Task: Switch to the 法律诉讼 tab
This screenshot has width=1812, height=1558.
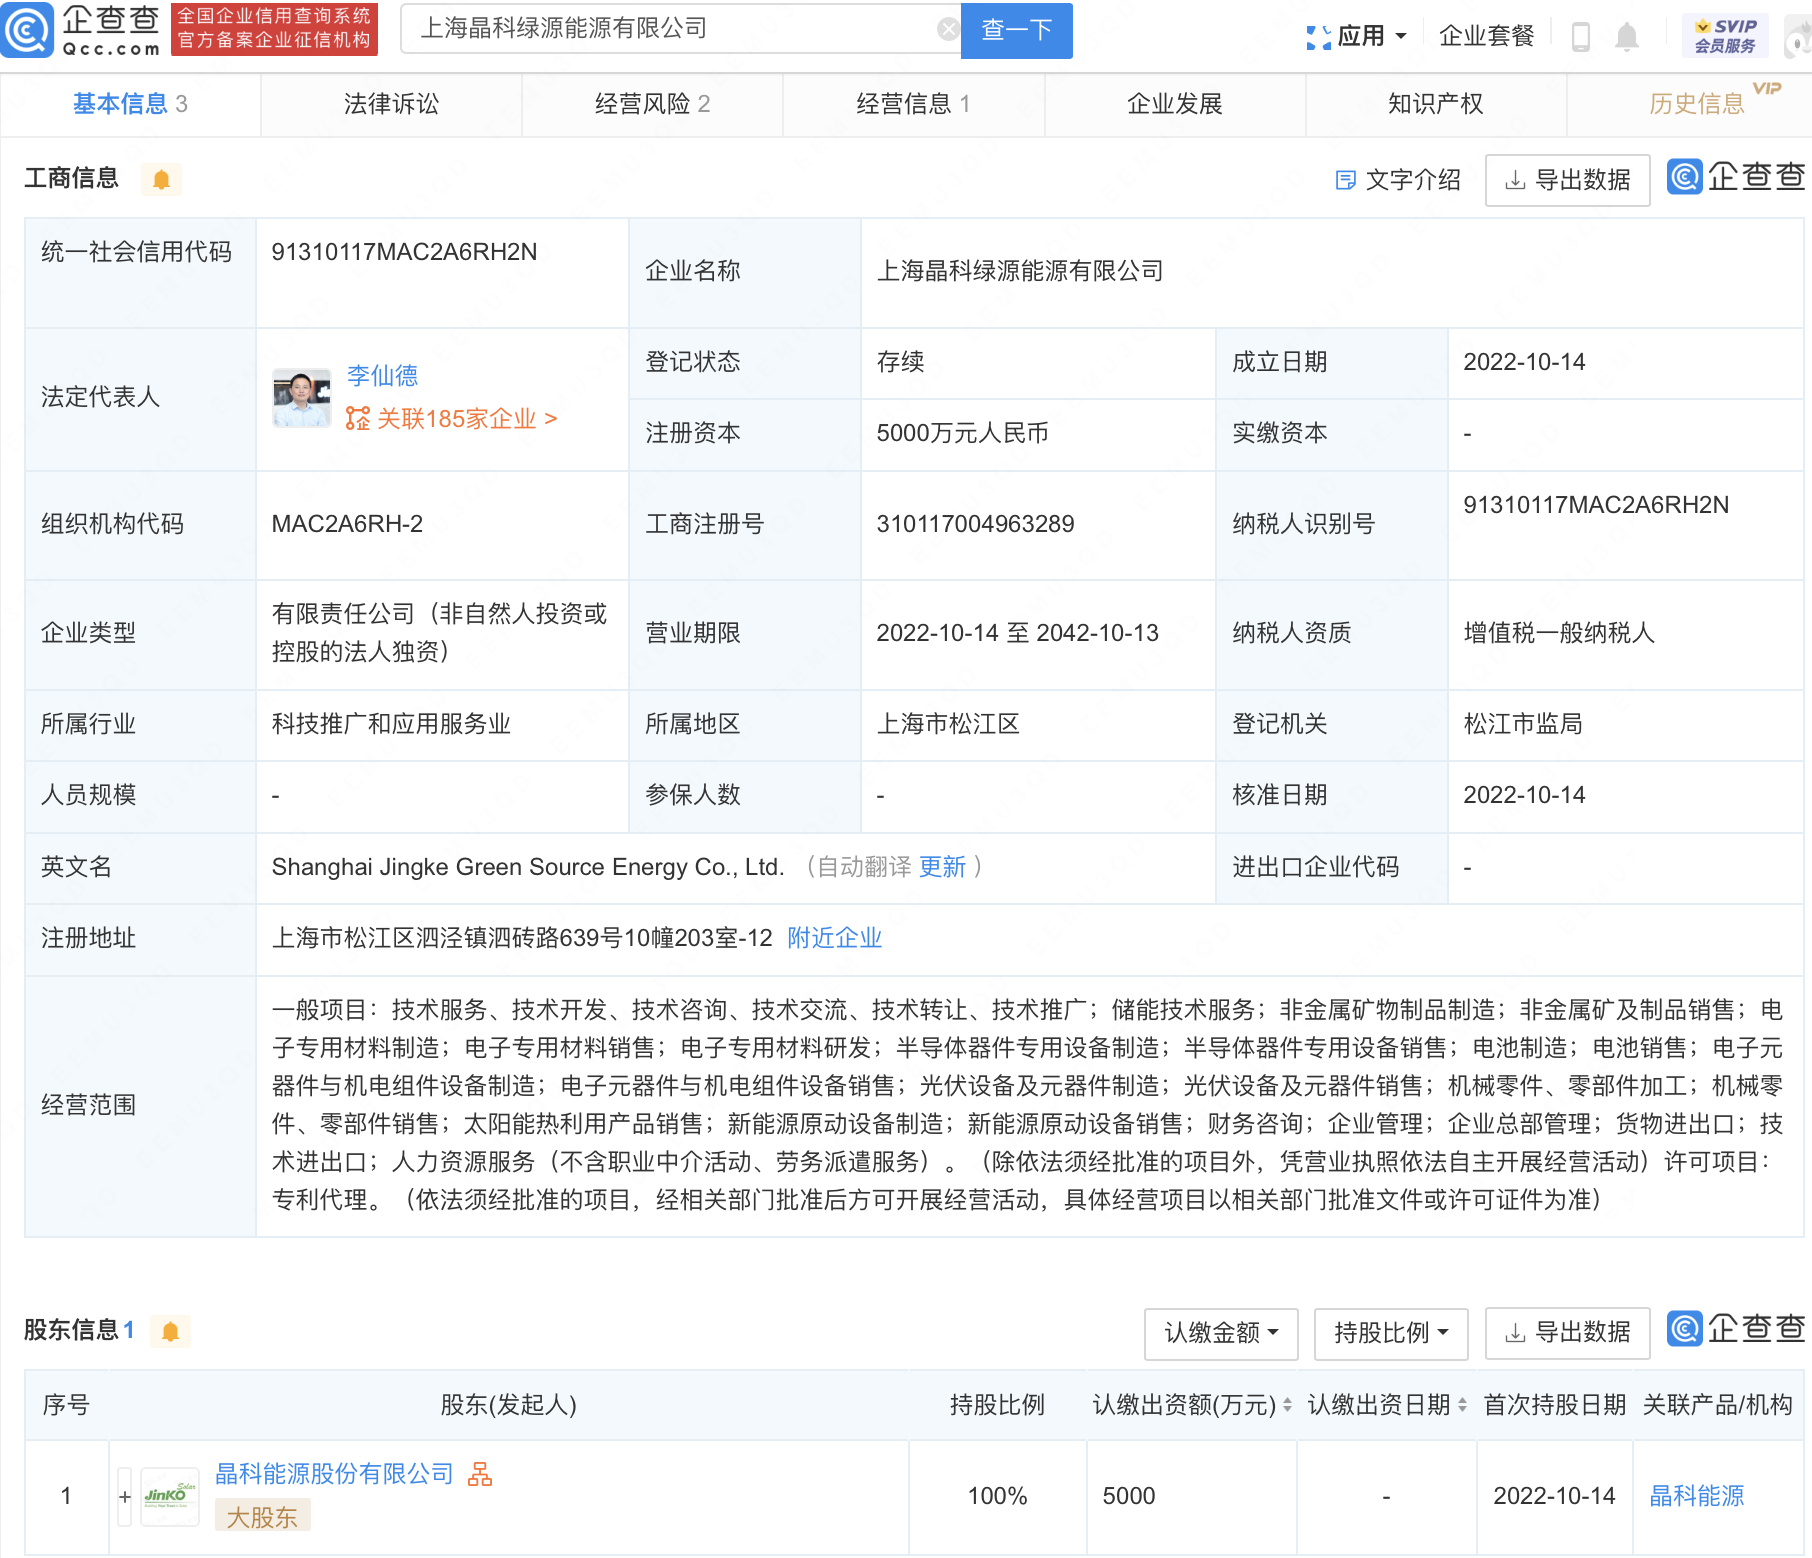Action: pos(391,104)
